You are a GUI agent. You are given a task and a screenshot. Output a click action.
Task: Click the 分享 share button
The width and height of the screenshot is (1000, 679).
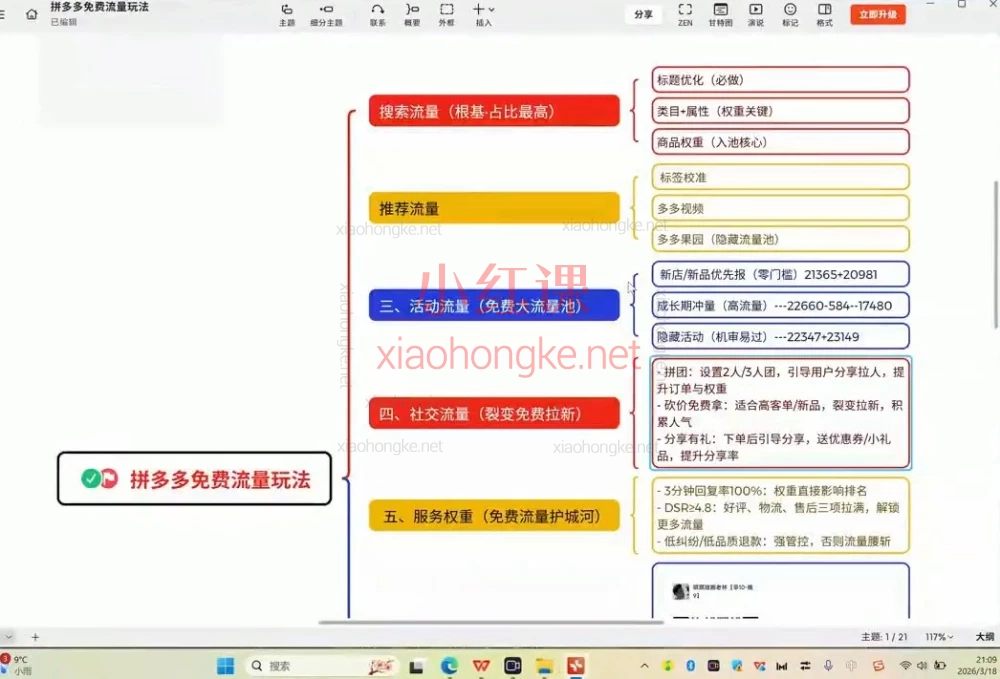point(643,14)
